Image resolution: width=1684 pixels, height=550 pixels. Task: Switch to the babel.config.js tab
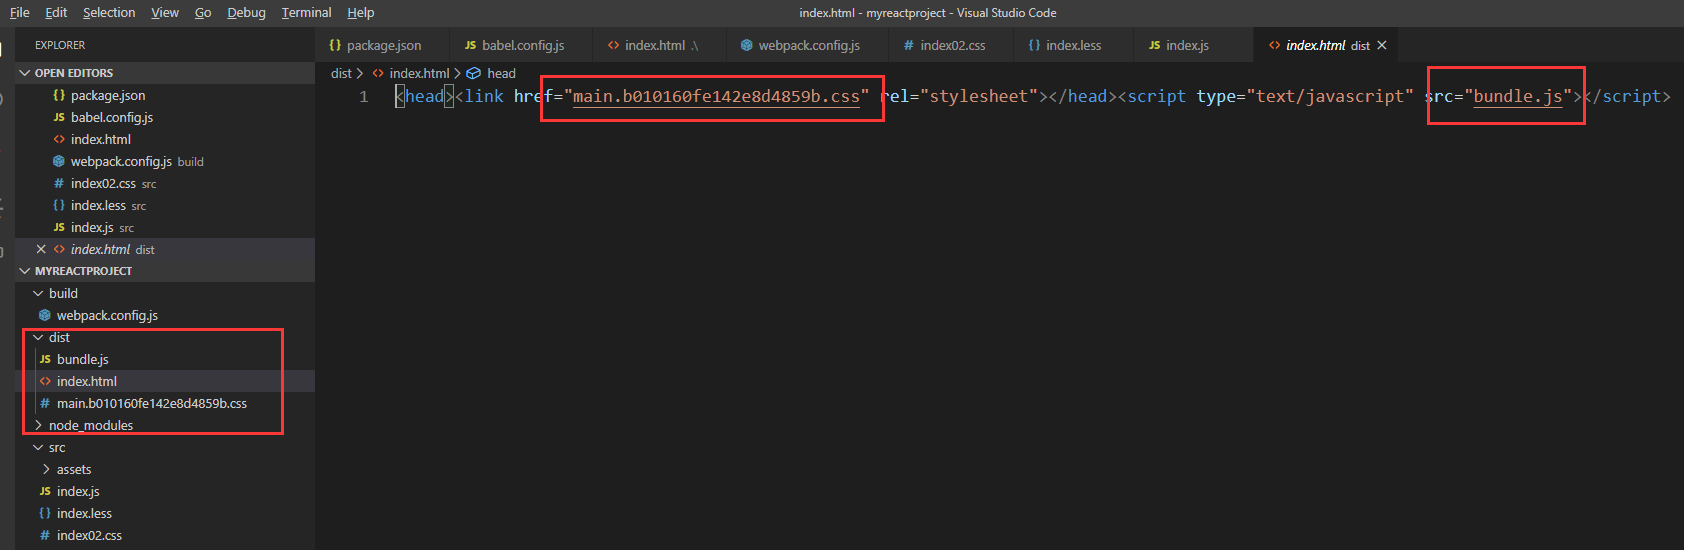[x=520, y=45]
